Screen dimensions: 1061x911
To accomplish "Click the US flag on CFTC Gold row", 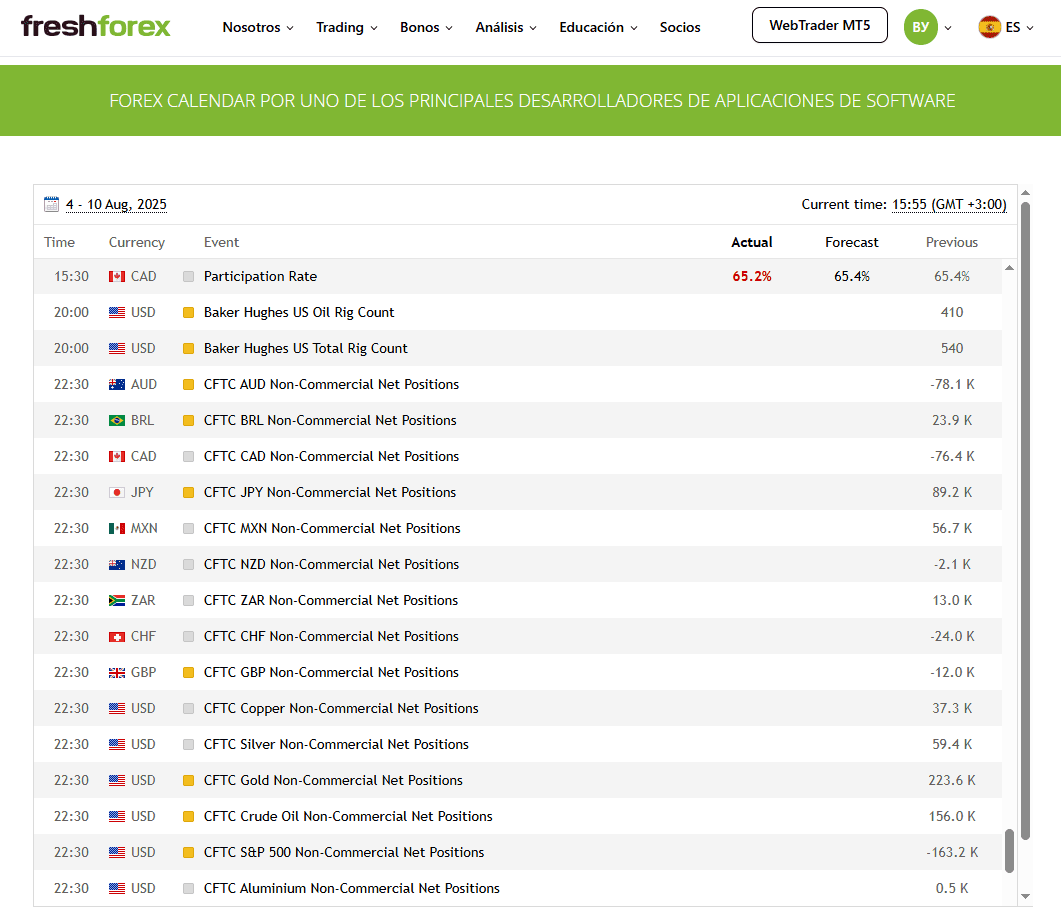I will (117, 780).
